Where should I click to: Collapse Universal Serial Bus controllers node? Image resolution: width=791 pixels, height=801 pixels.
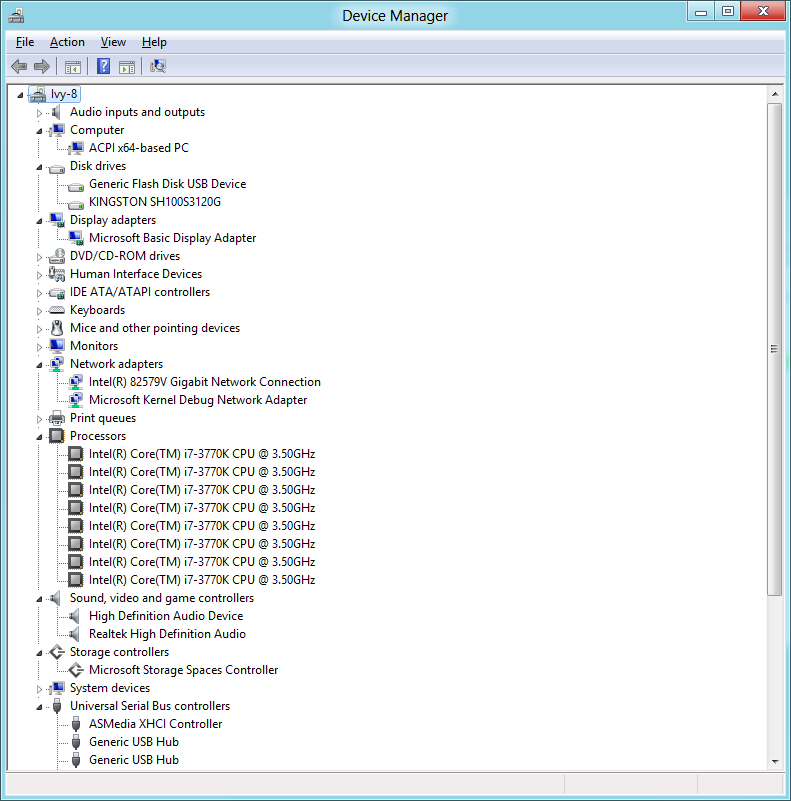[39, 708]
